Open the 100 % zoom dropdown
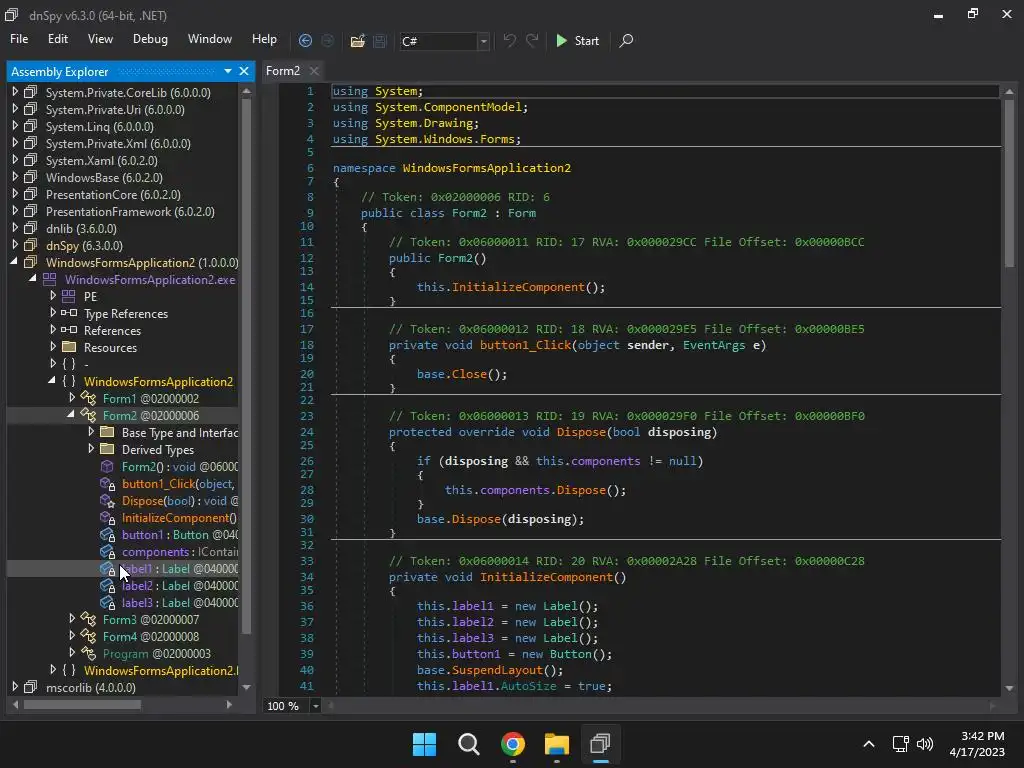The width and height of the screenshot is (1024, 768). [x=315, y=706]
